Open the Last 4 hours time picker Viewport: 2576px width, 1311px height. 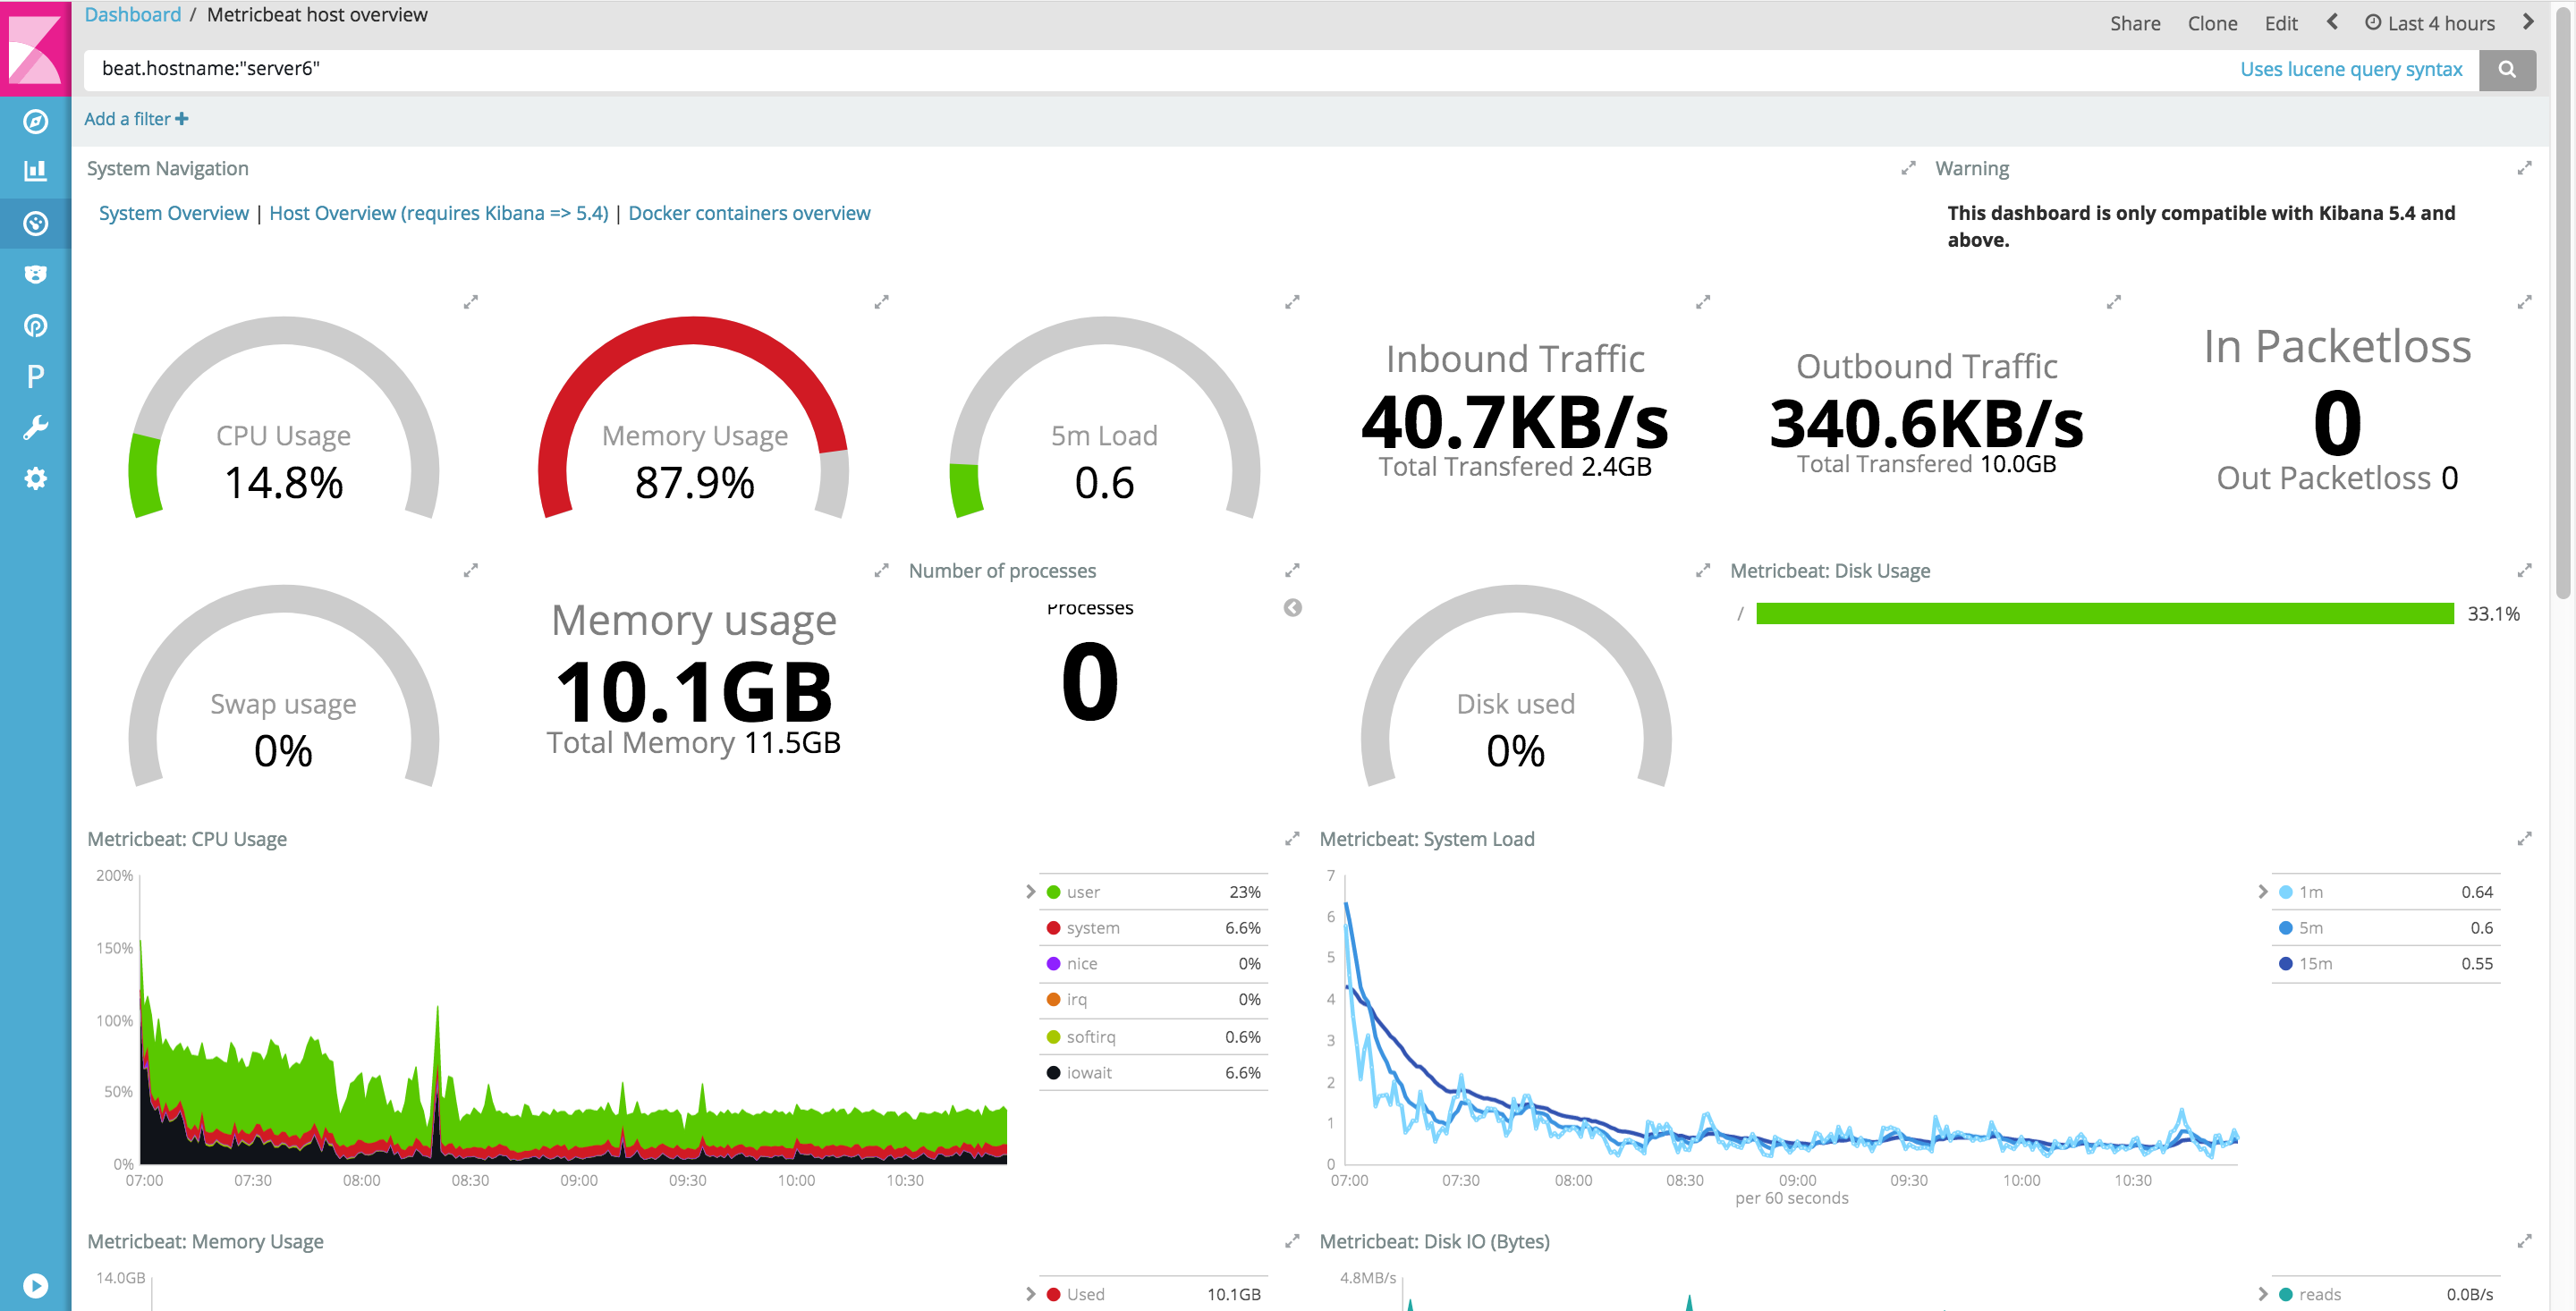[2430, 23]
